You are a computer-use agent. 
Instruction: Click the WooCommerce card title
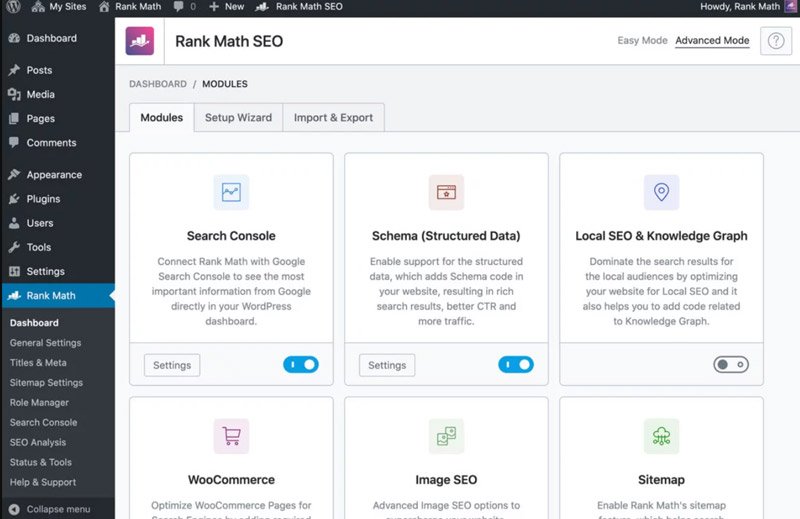coord(231,480)
